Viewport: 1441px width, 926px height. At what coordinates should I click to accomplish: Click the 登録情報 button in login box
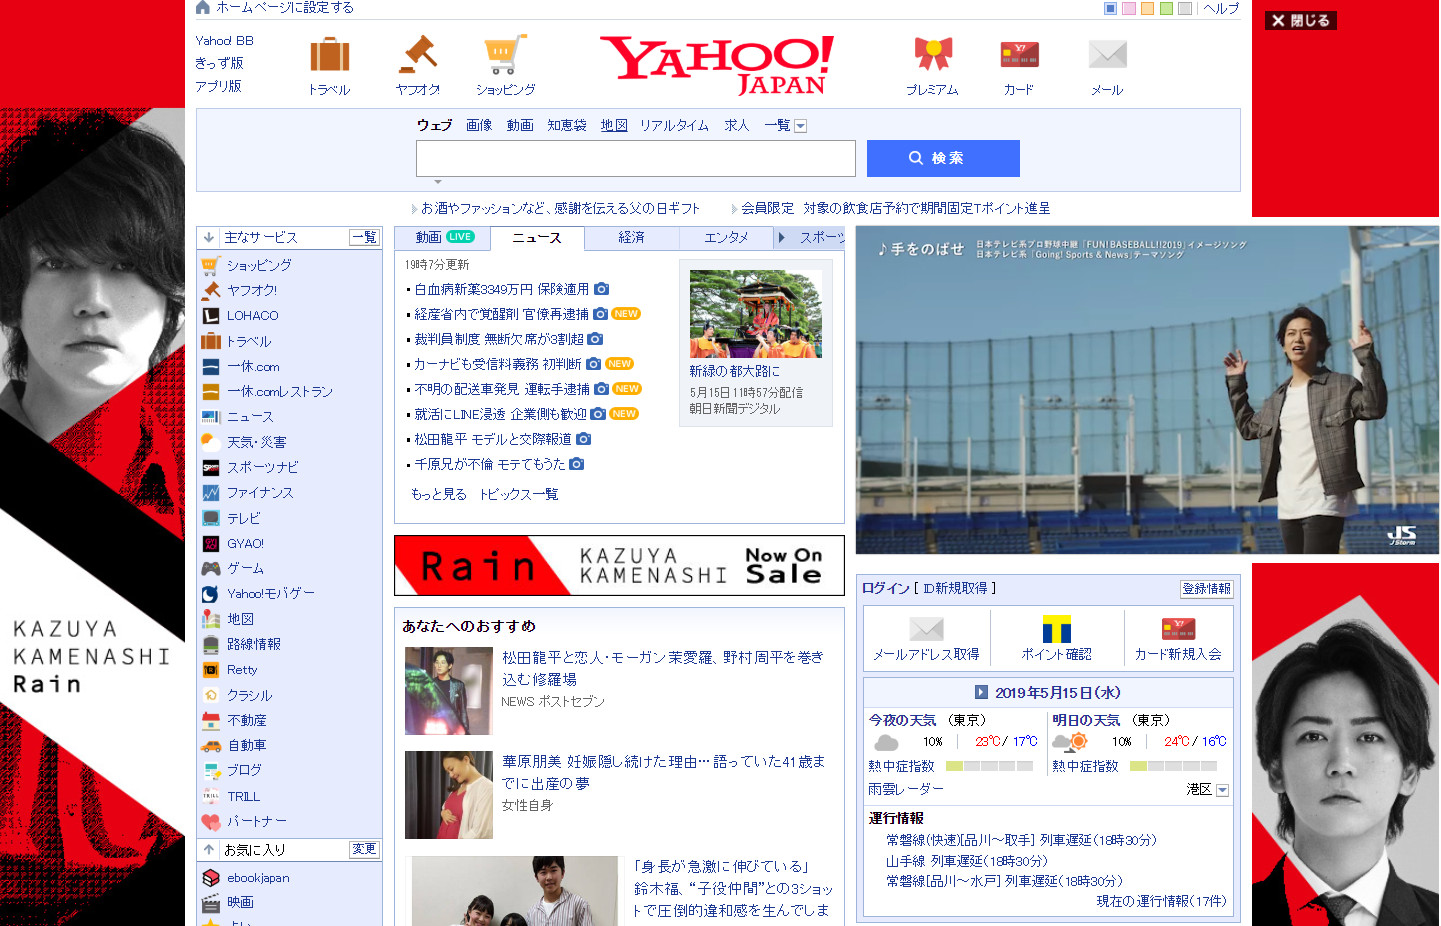[1207, 589]
